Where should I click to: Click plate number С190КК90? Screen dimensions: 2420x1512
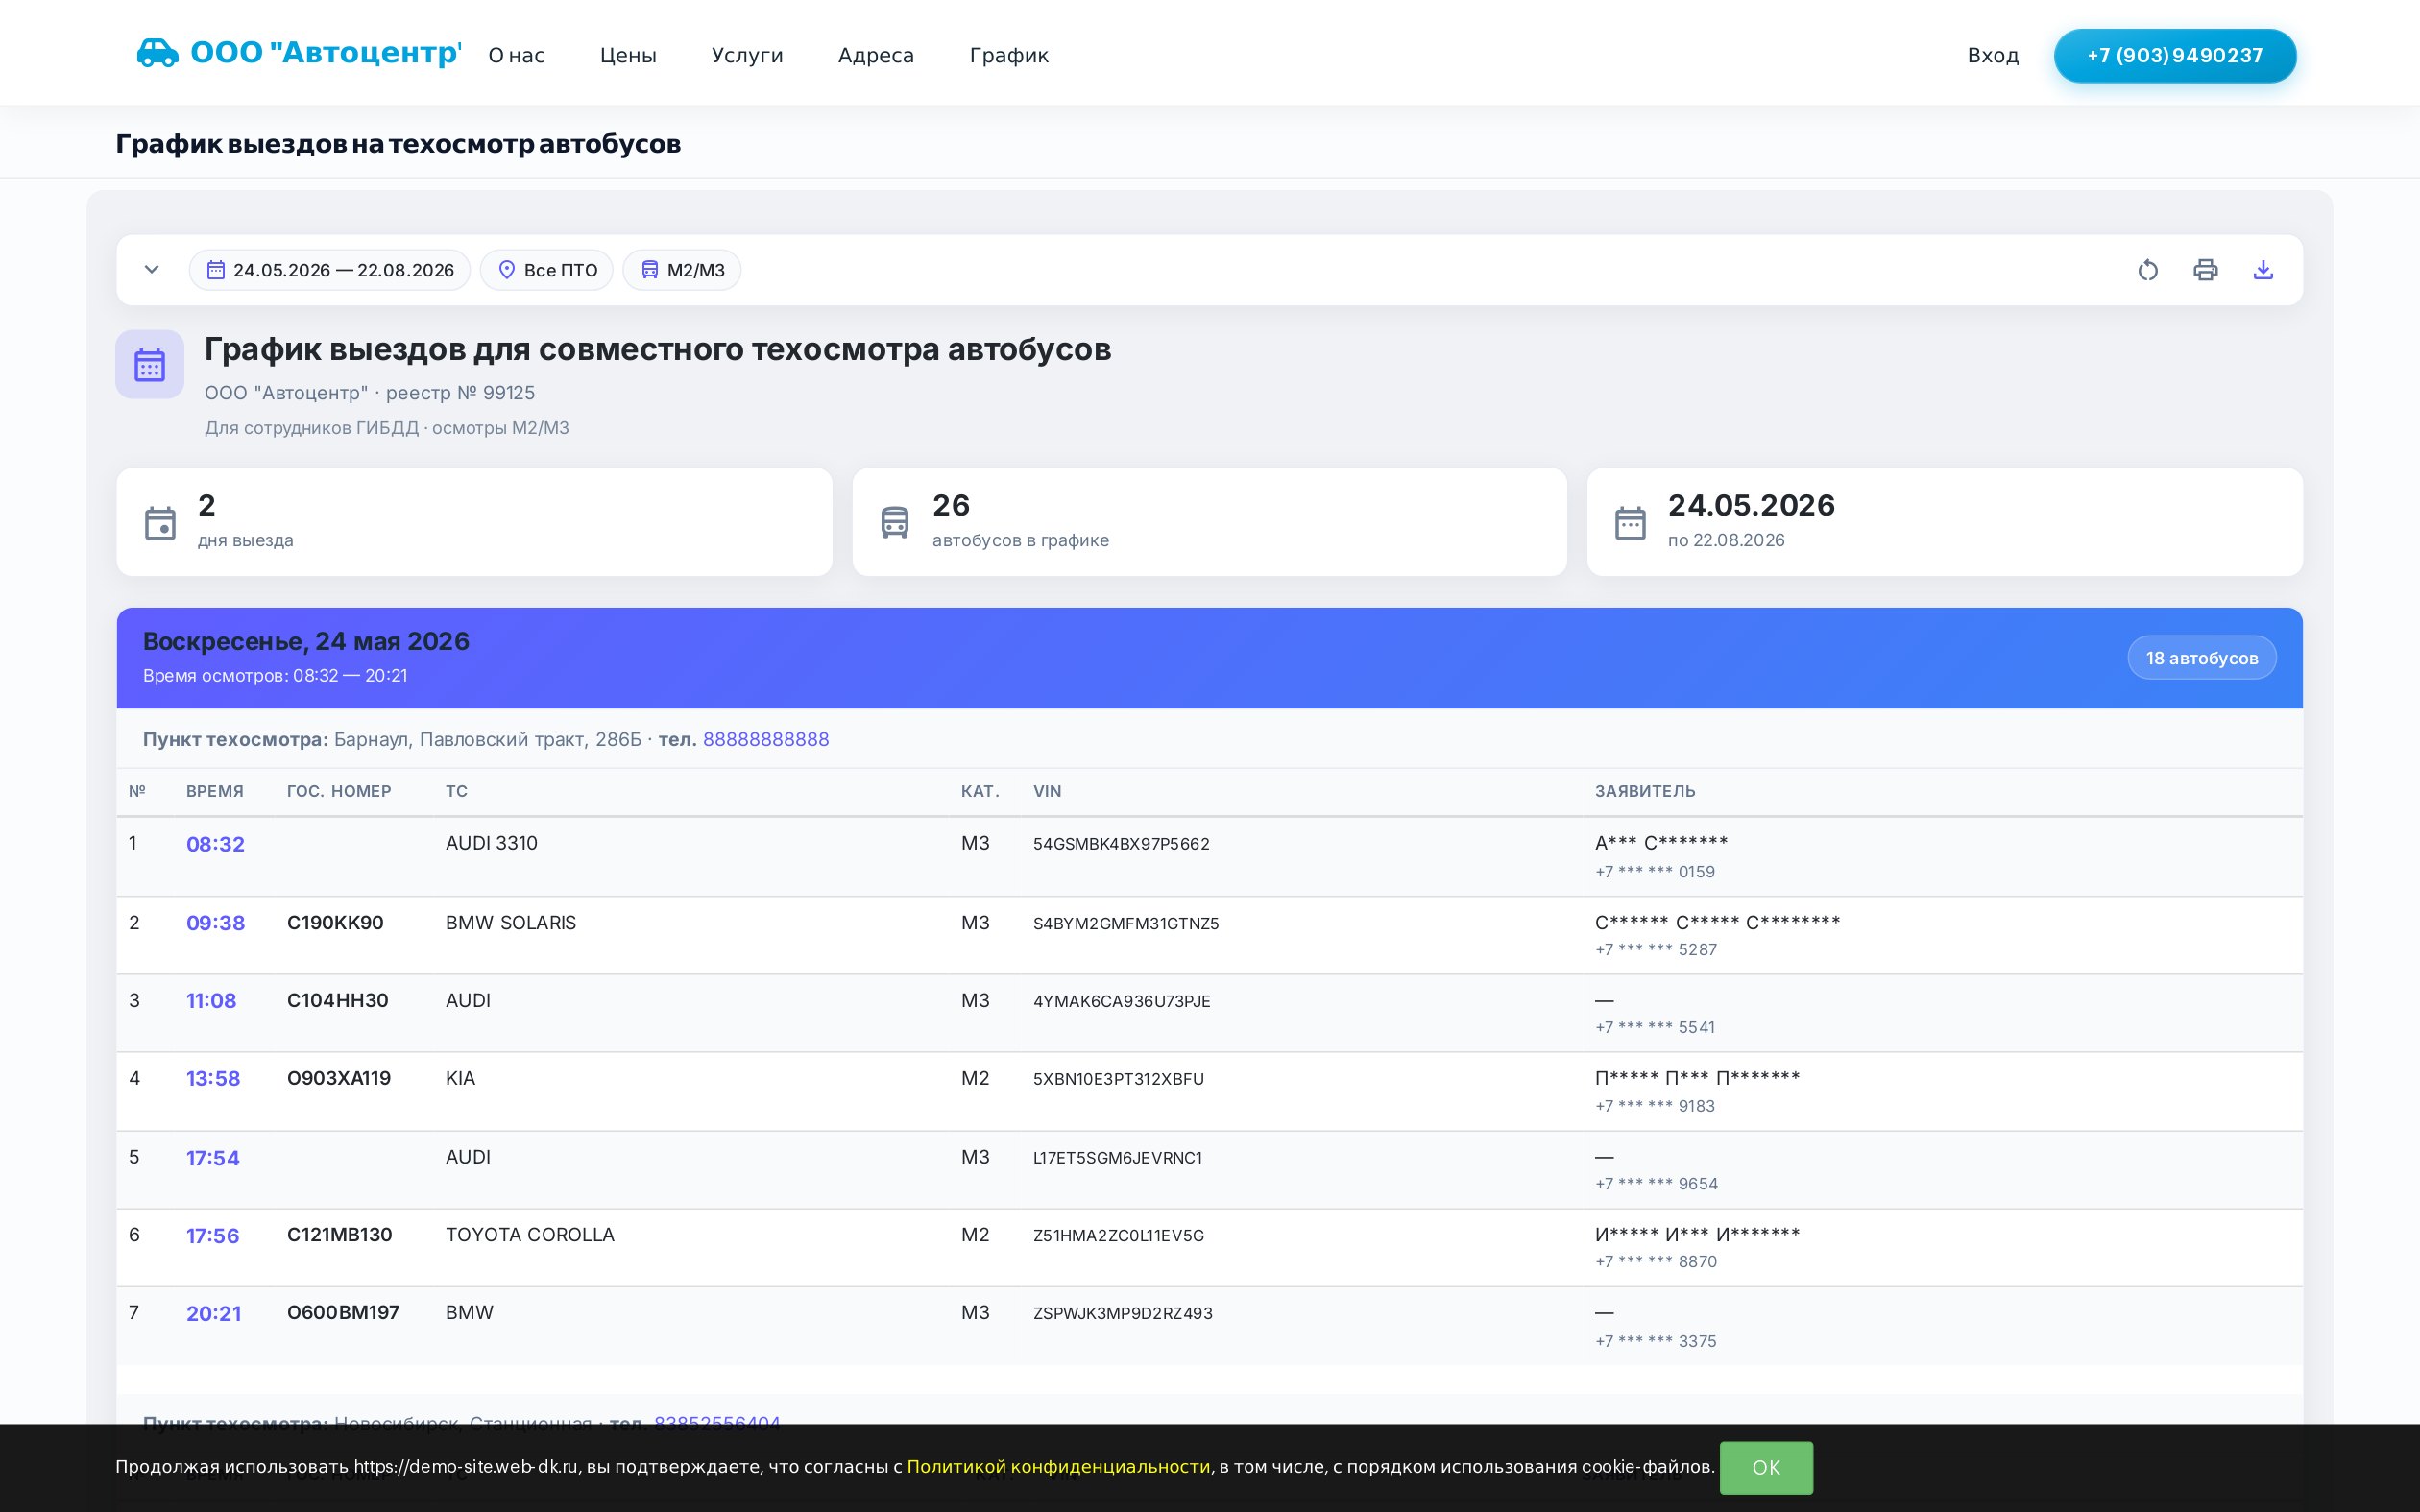[335, 923]
